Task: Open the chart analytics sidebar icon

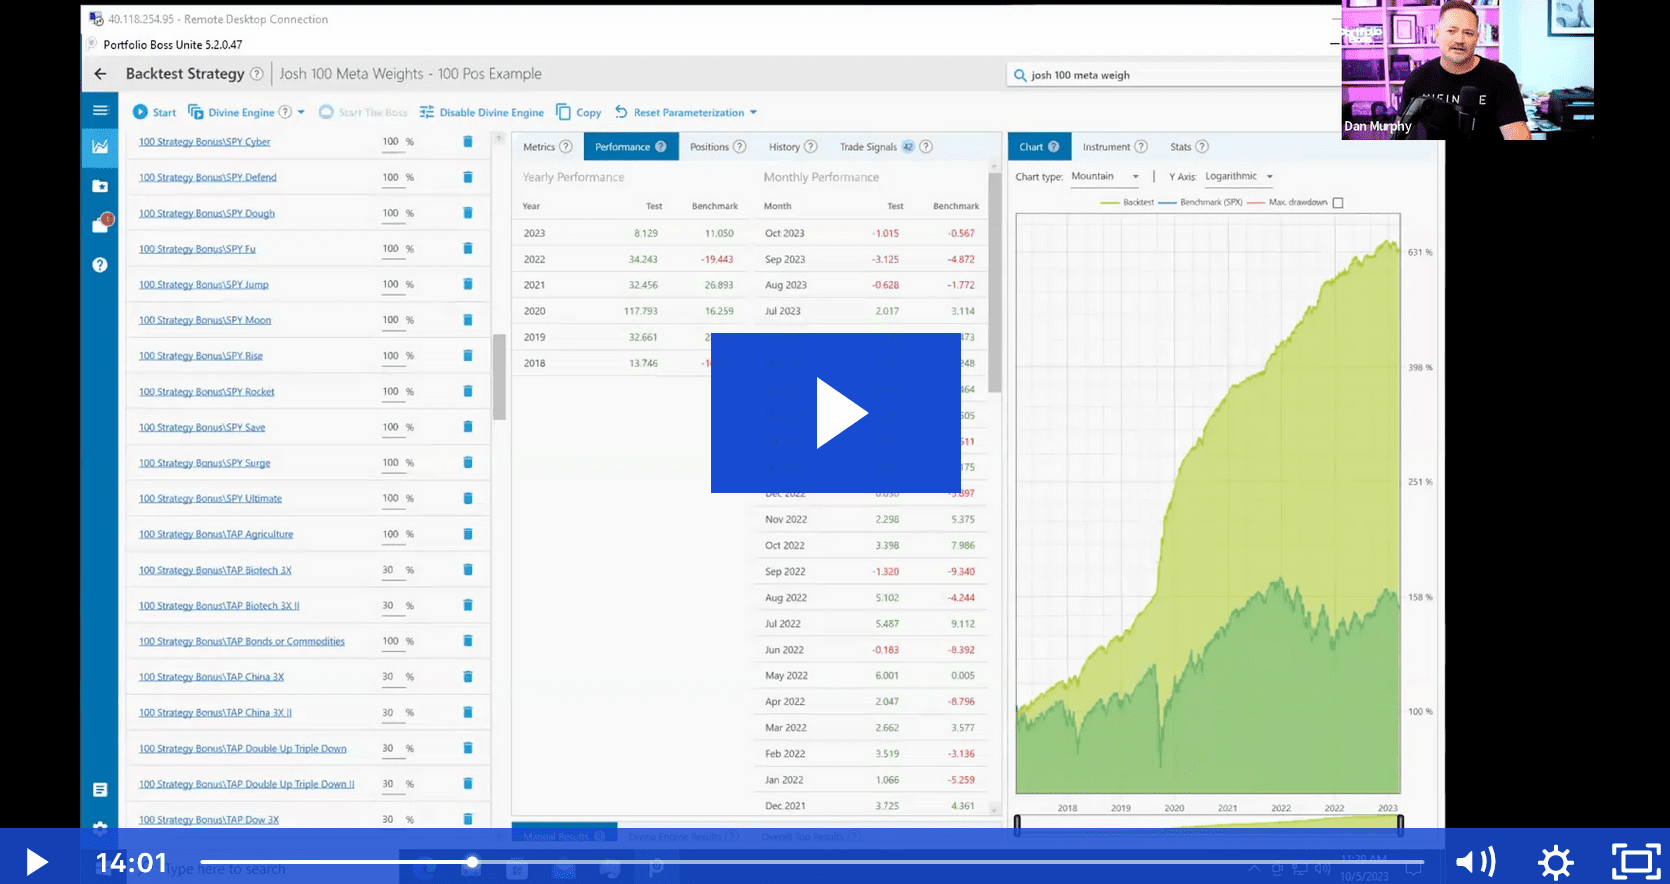Action: pyautogui.click(x=100, y=146)
